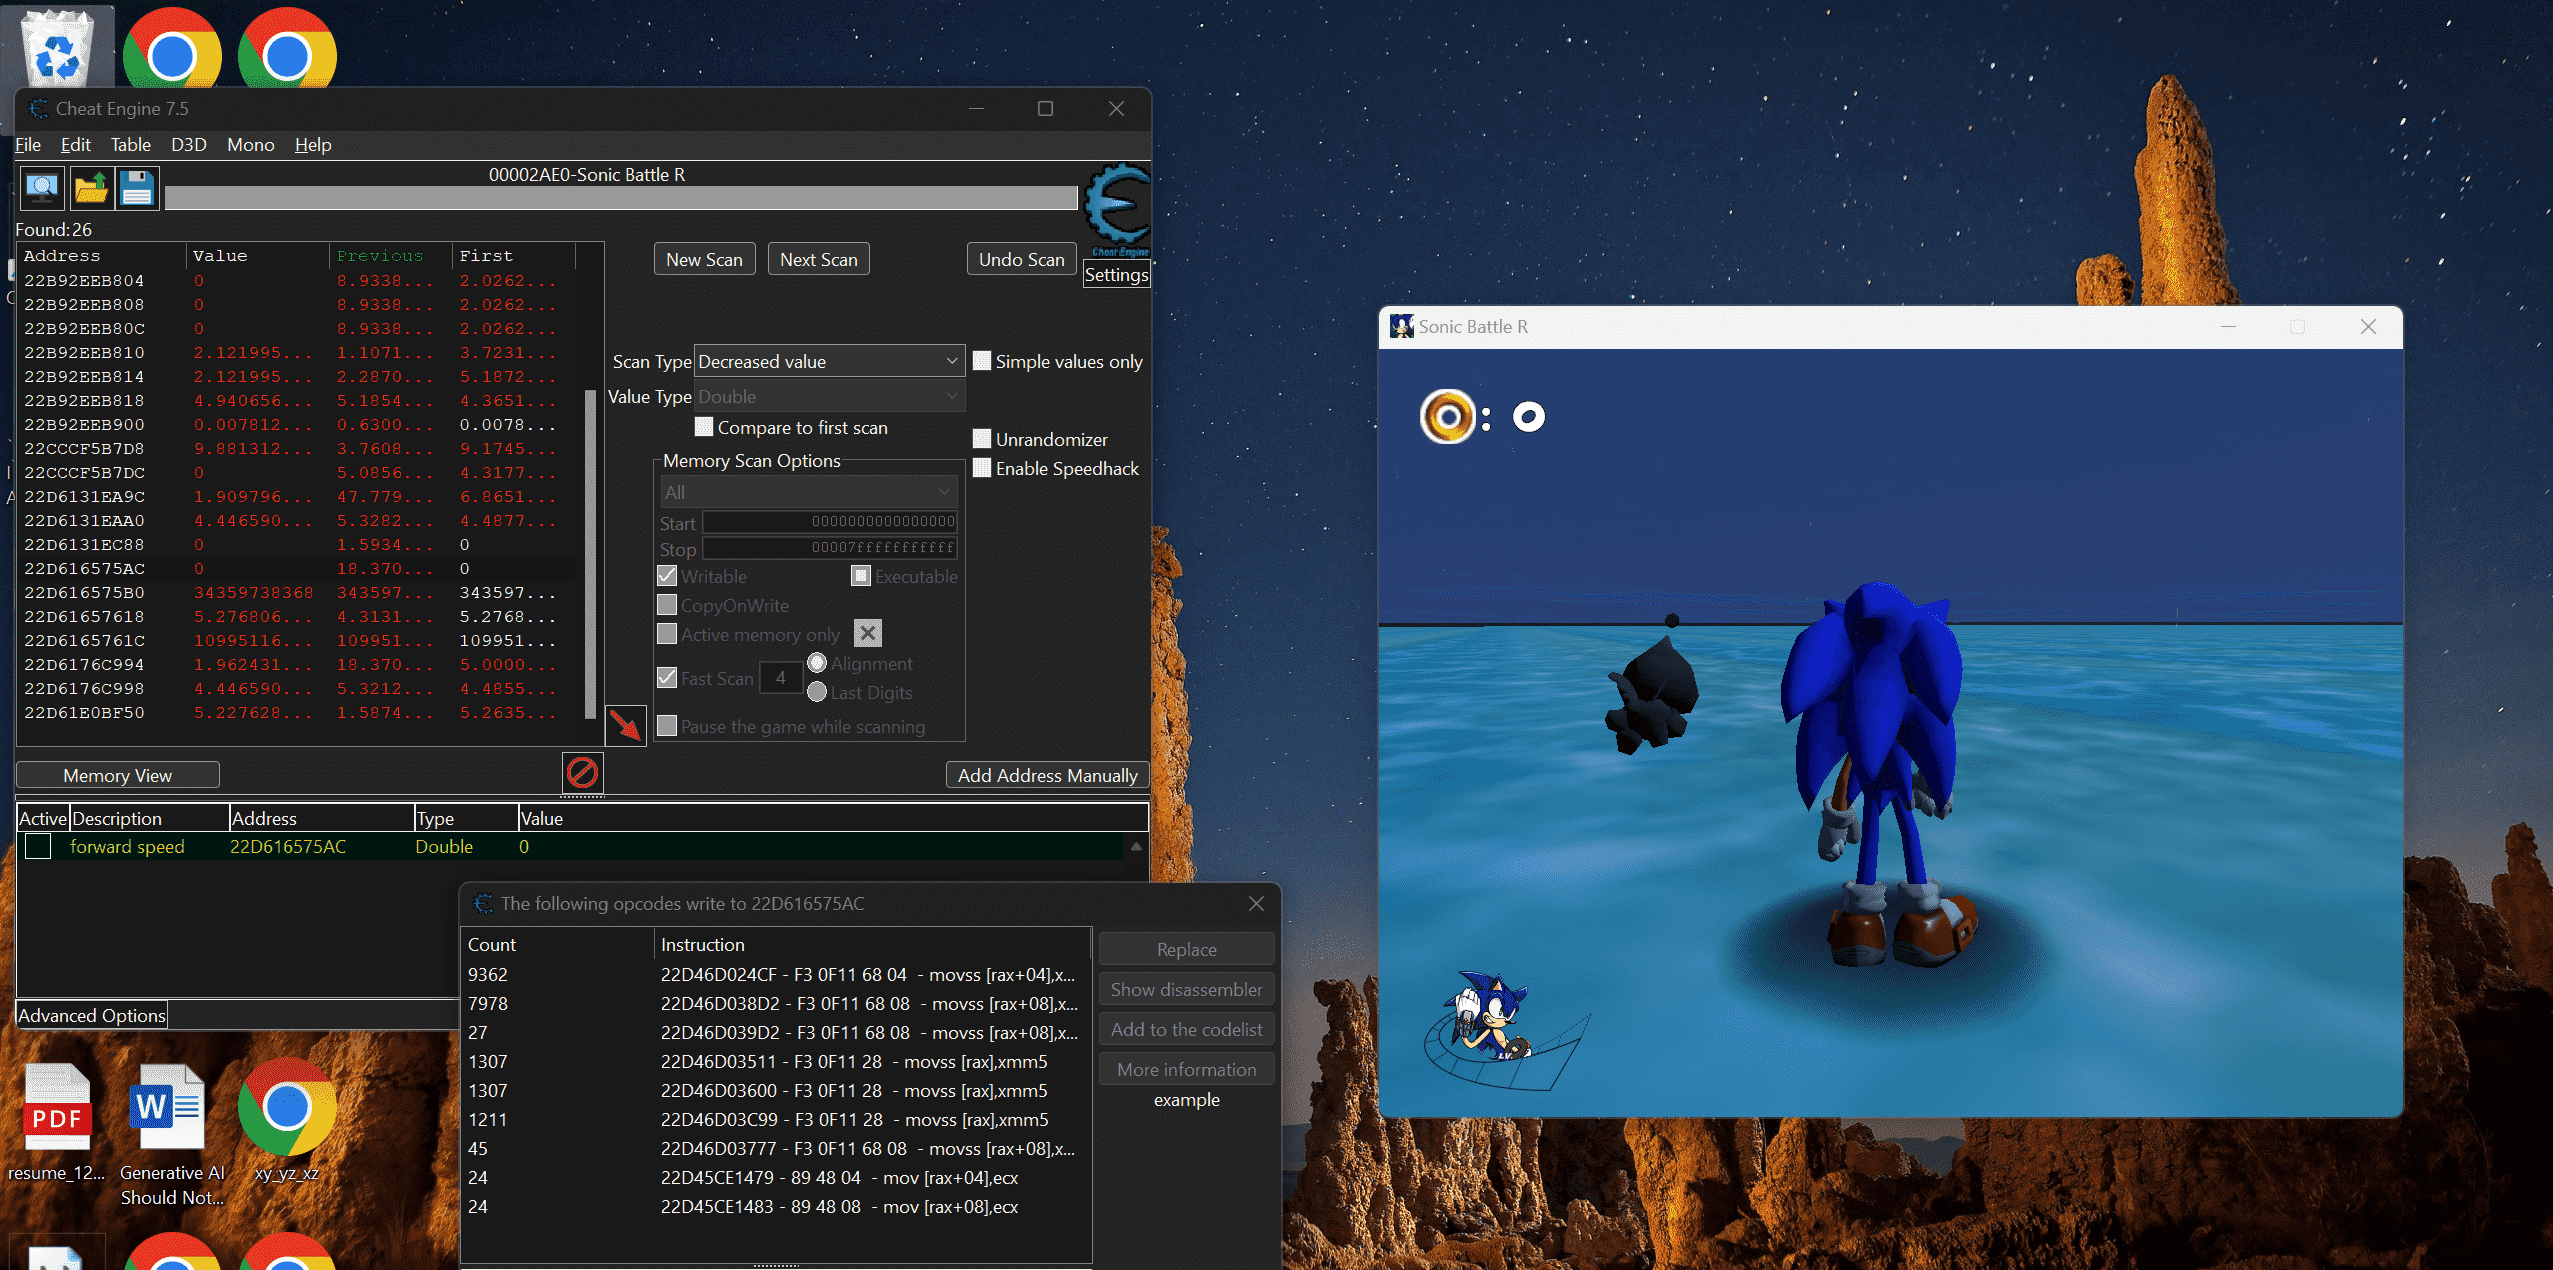Select the instruction row with count 9362

[770, 974]
